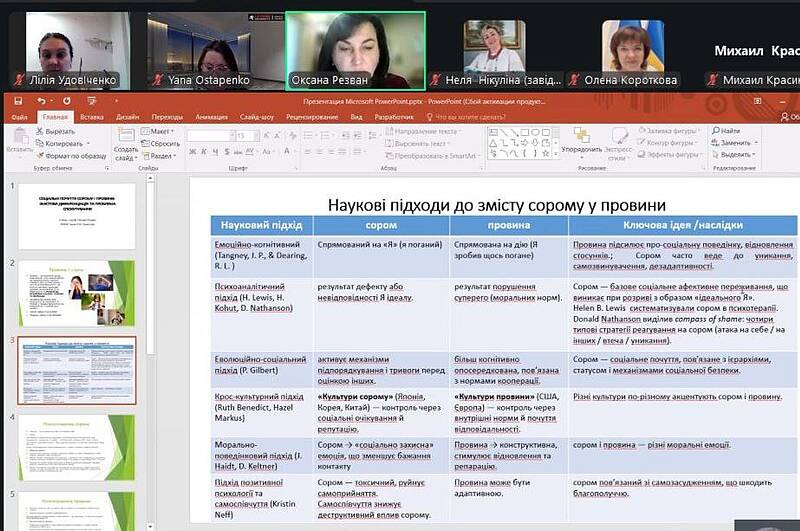Click the Undo arrow icon

click(41, 101)
